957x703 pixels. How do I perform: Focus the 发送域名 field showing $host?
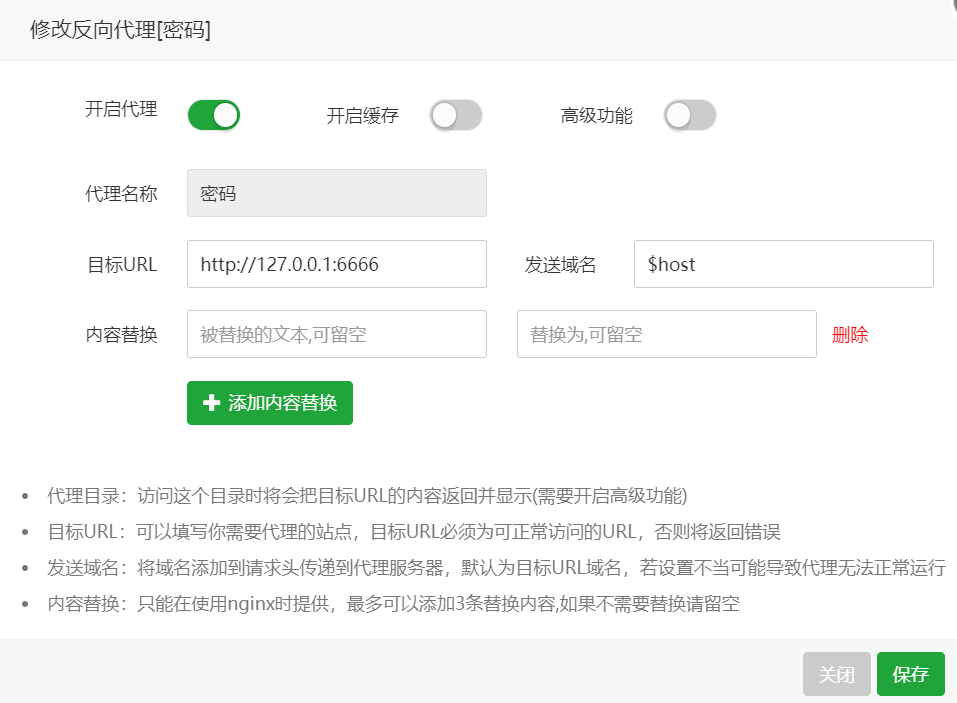(x=783, y=264)
